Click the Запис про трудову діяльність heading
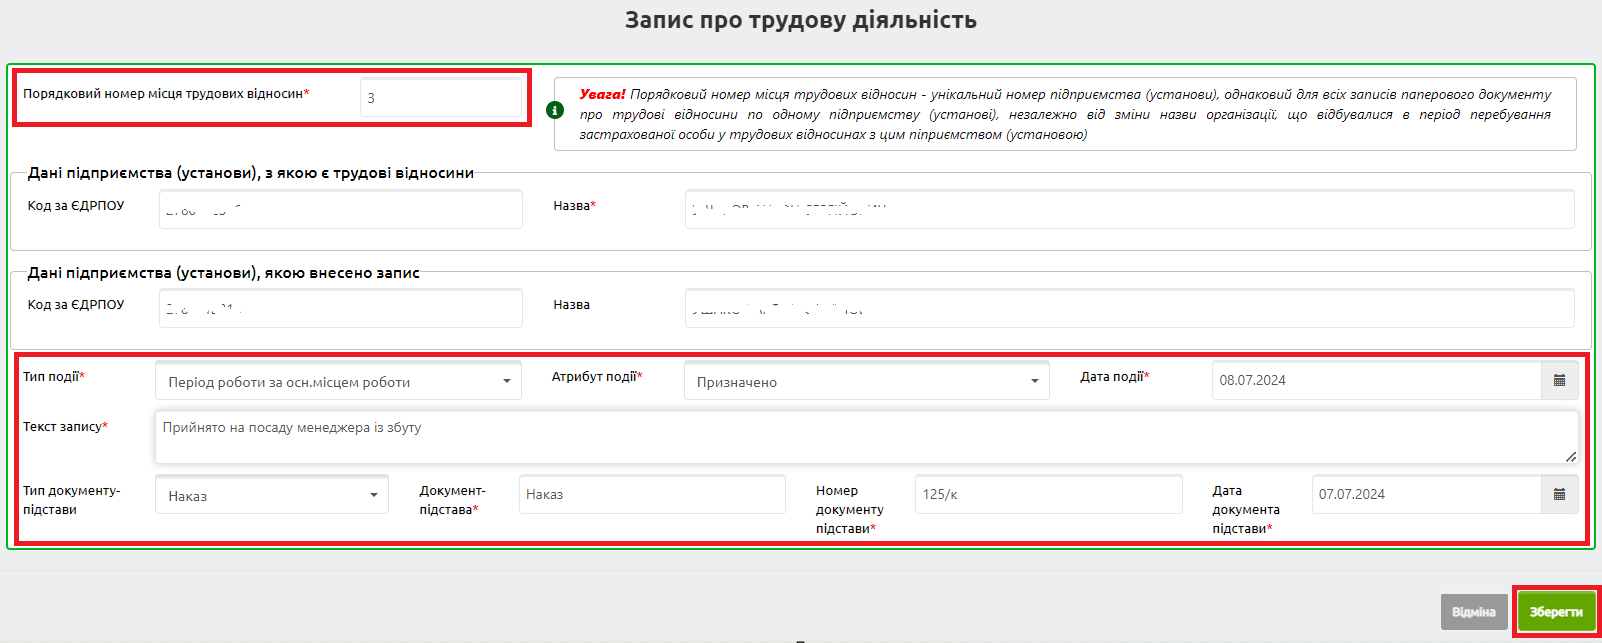 (800, 20)
